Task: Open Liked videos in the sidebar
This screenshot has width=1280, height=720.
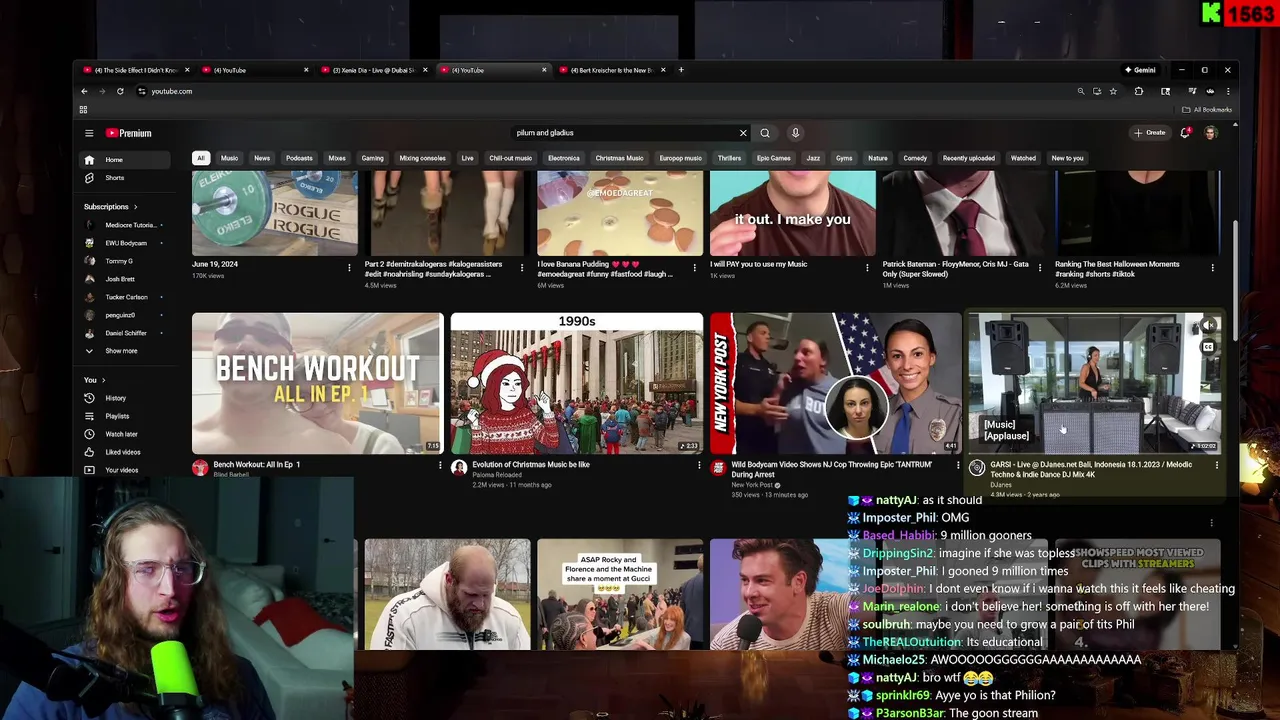Action: pyautogui.click(x=123, y=452)
